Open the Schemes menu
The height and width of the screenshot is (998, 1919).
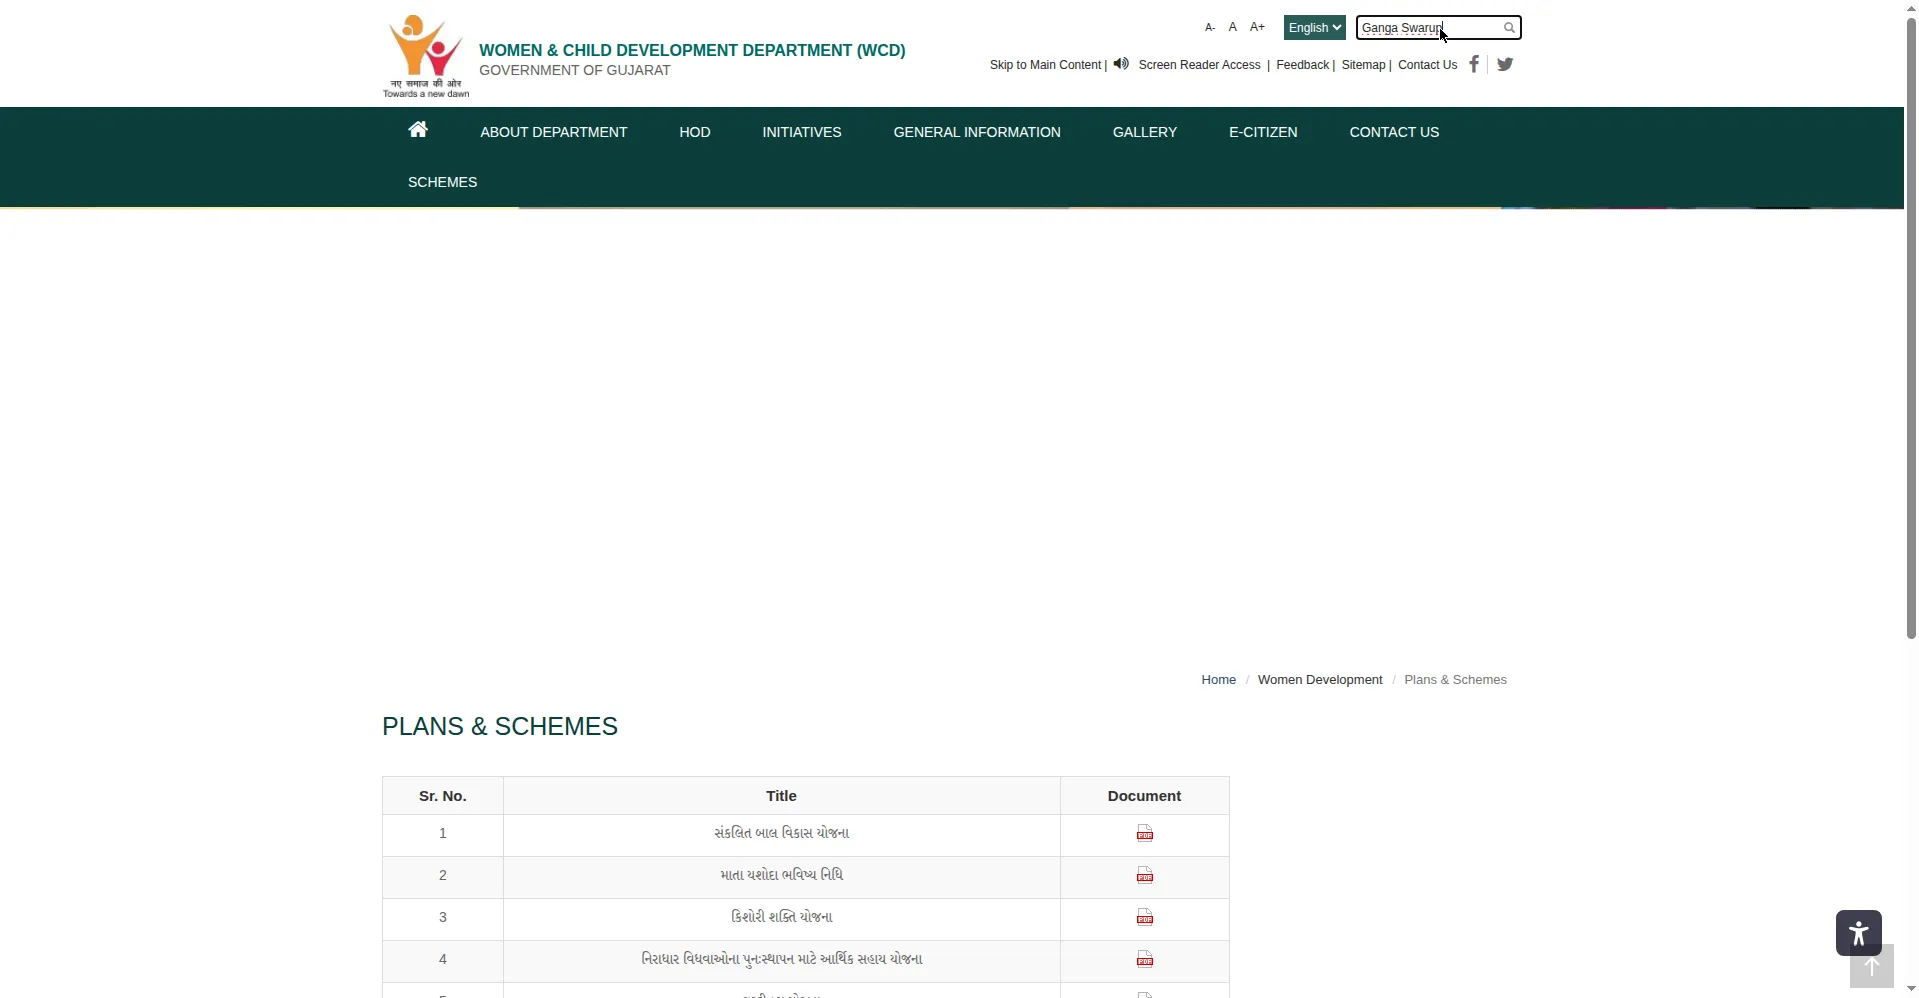click(x=442, y=182)
